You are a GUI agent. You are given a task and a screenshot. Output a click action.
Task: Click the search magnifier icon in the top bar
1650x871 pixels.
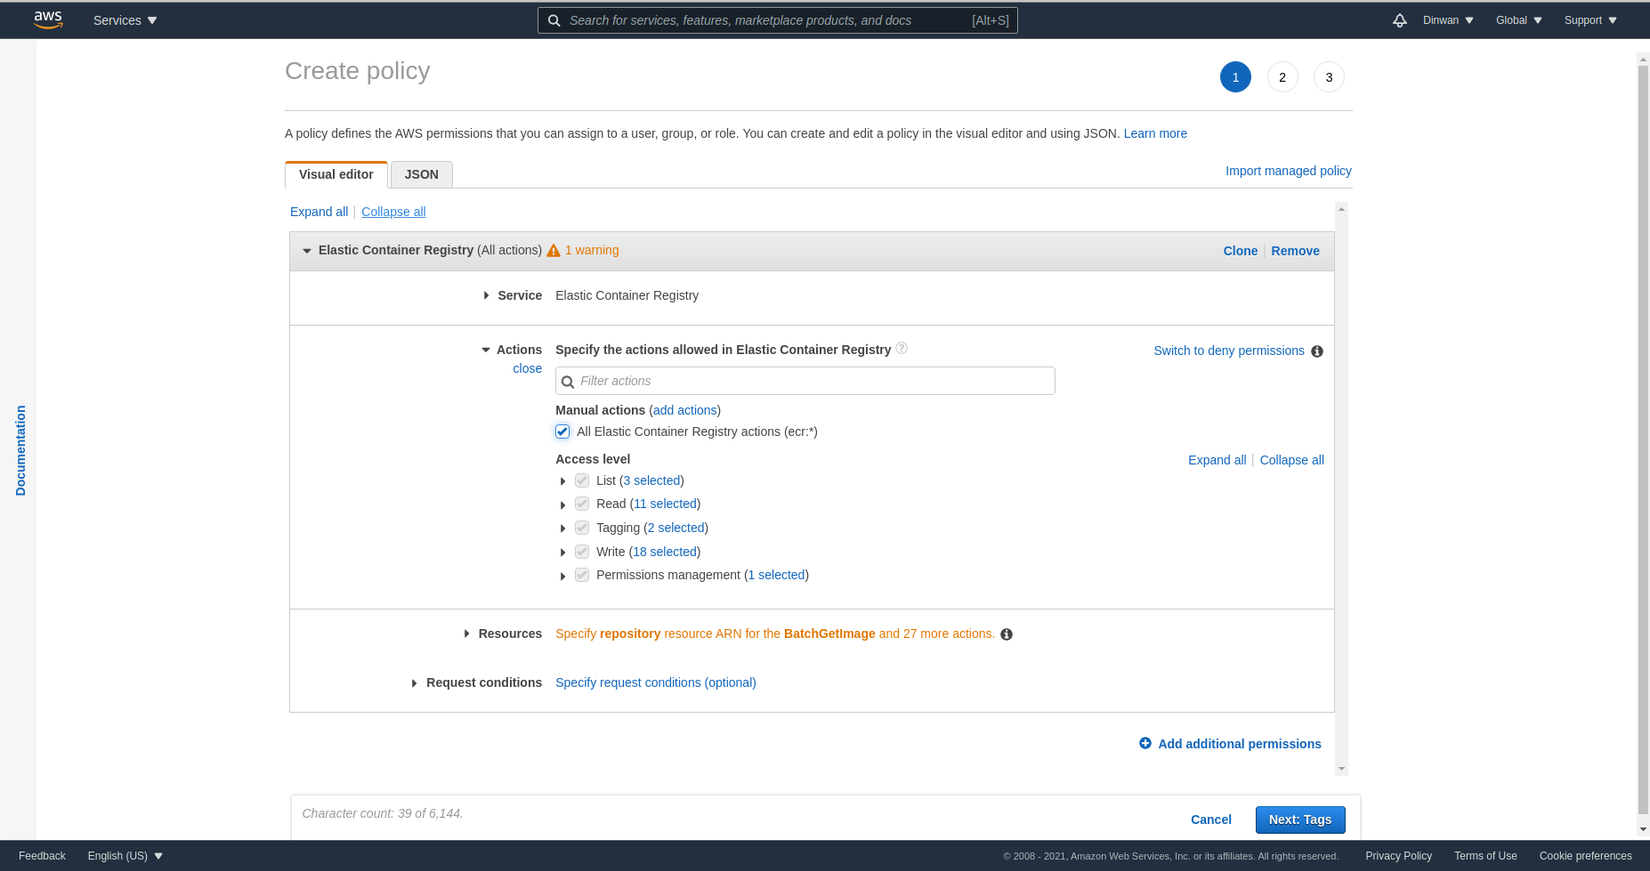pyautogui.click(x=554, y=20)
